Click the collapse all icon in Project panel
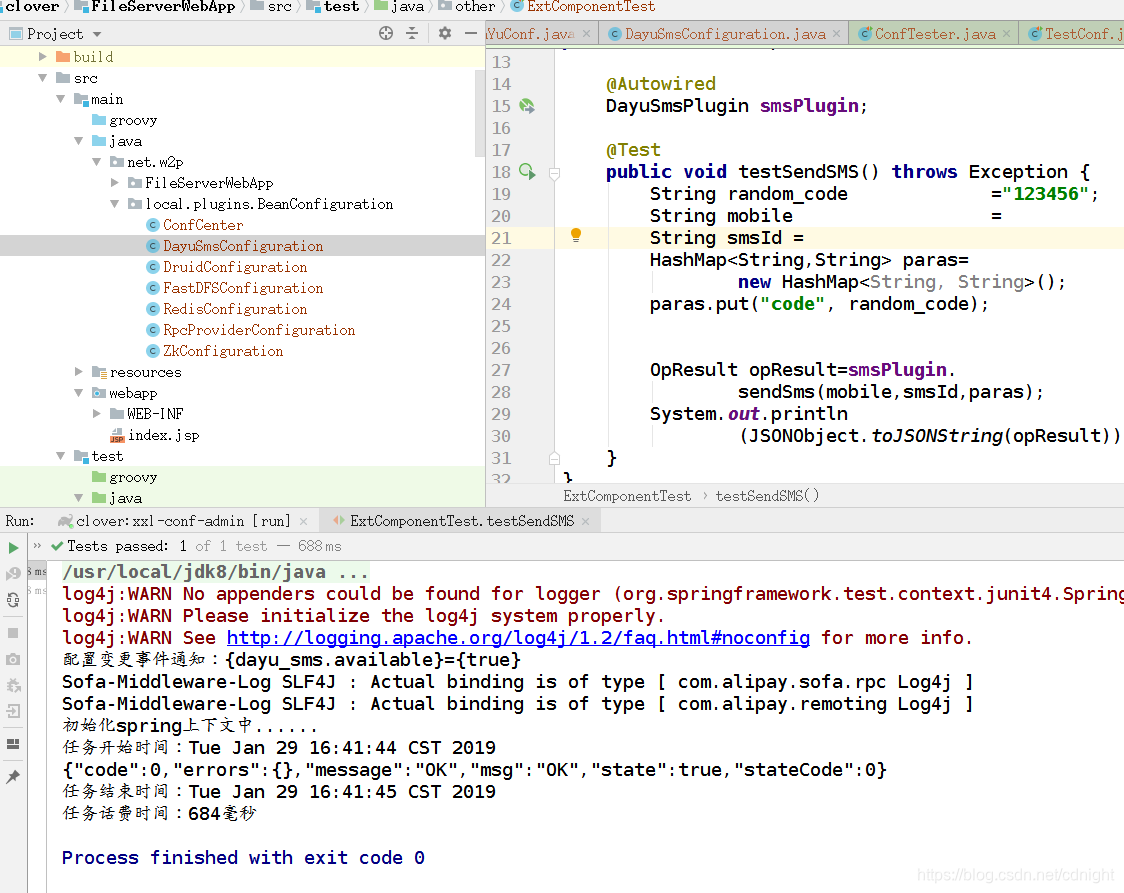 point(412,33)
